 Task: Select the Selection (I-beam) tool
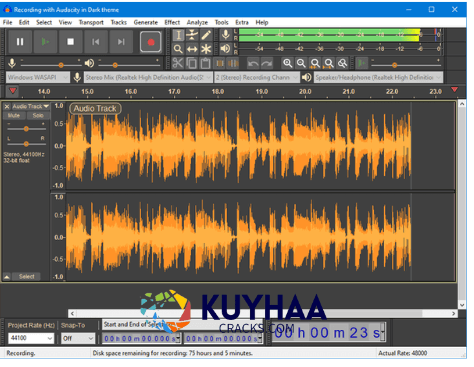[178, 35]
